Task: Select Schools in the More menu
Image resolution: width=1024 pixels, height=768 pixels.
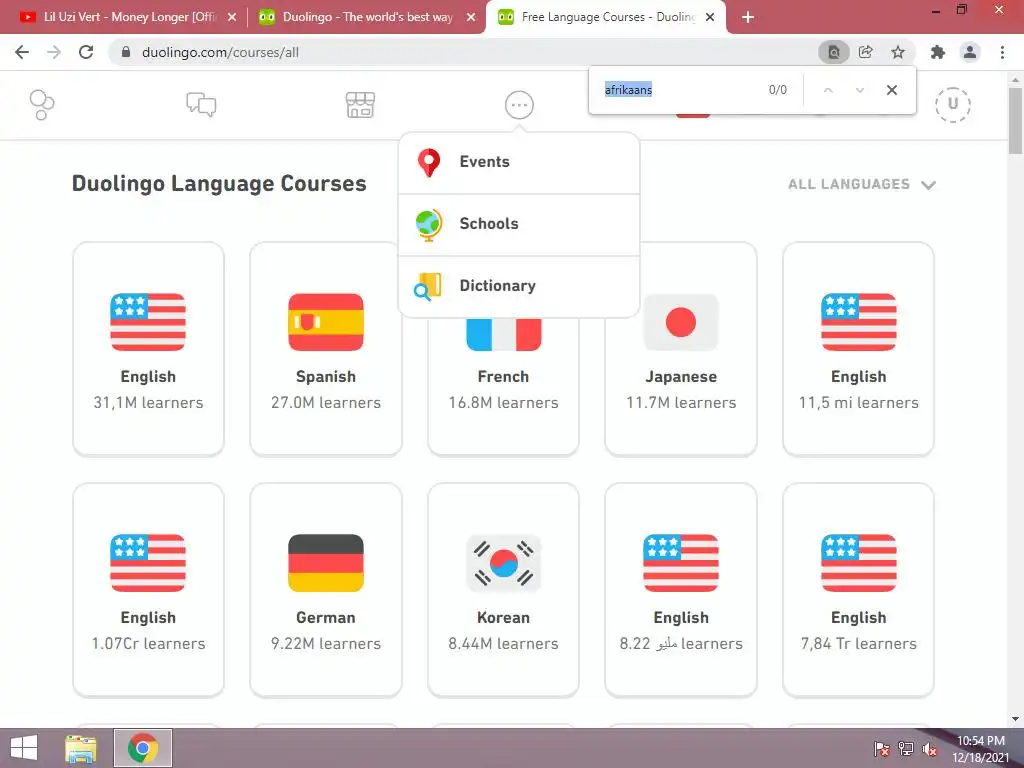Action: (519, 224)
